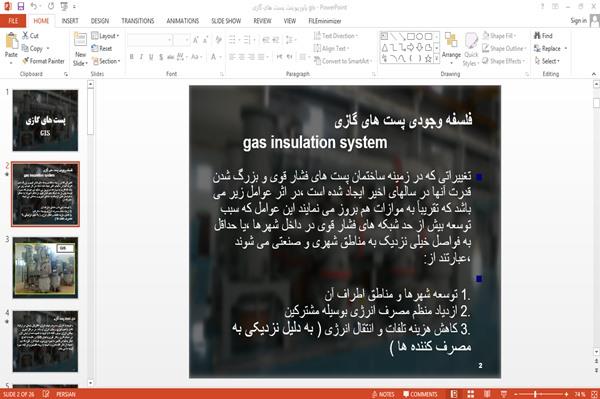Viewport: 600px width, 399px height.
Task: Start the slide show from status bar
Action: click(504, 394)
